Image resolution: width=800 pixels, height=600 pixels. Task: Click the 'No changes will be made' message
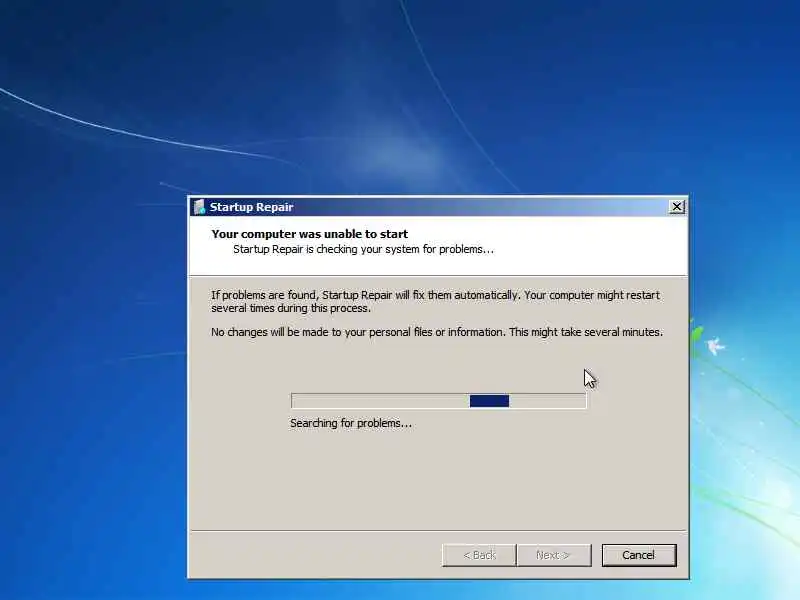tap(437, 332)
